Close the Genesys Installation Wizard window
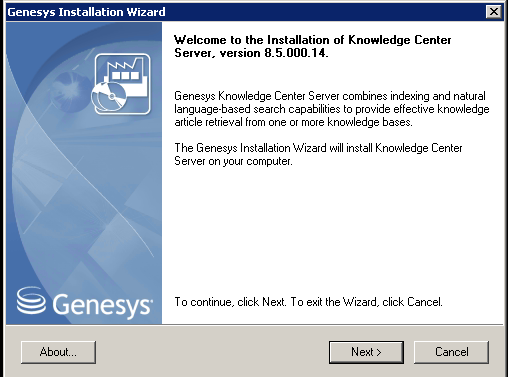The image size is (508, 377). 494,12
